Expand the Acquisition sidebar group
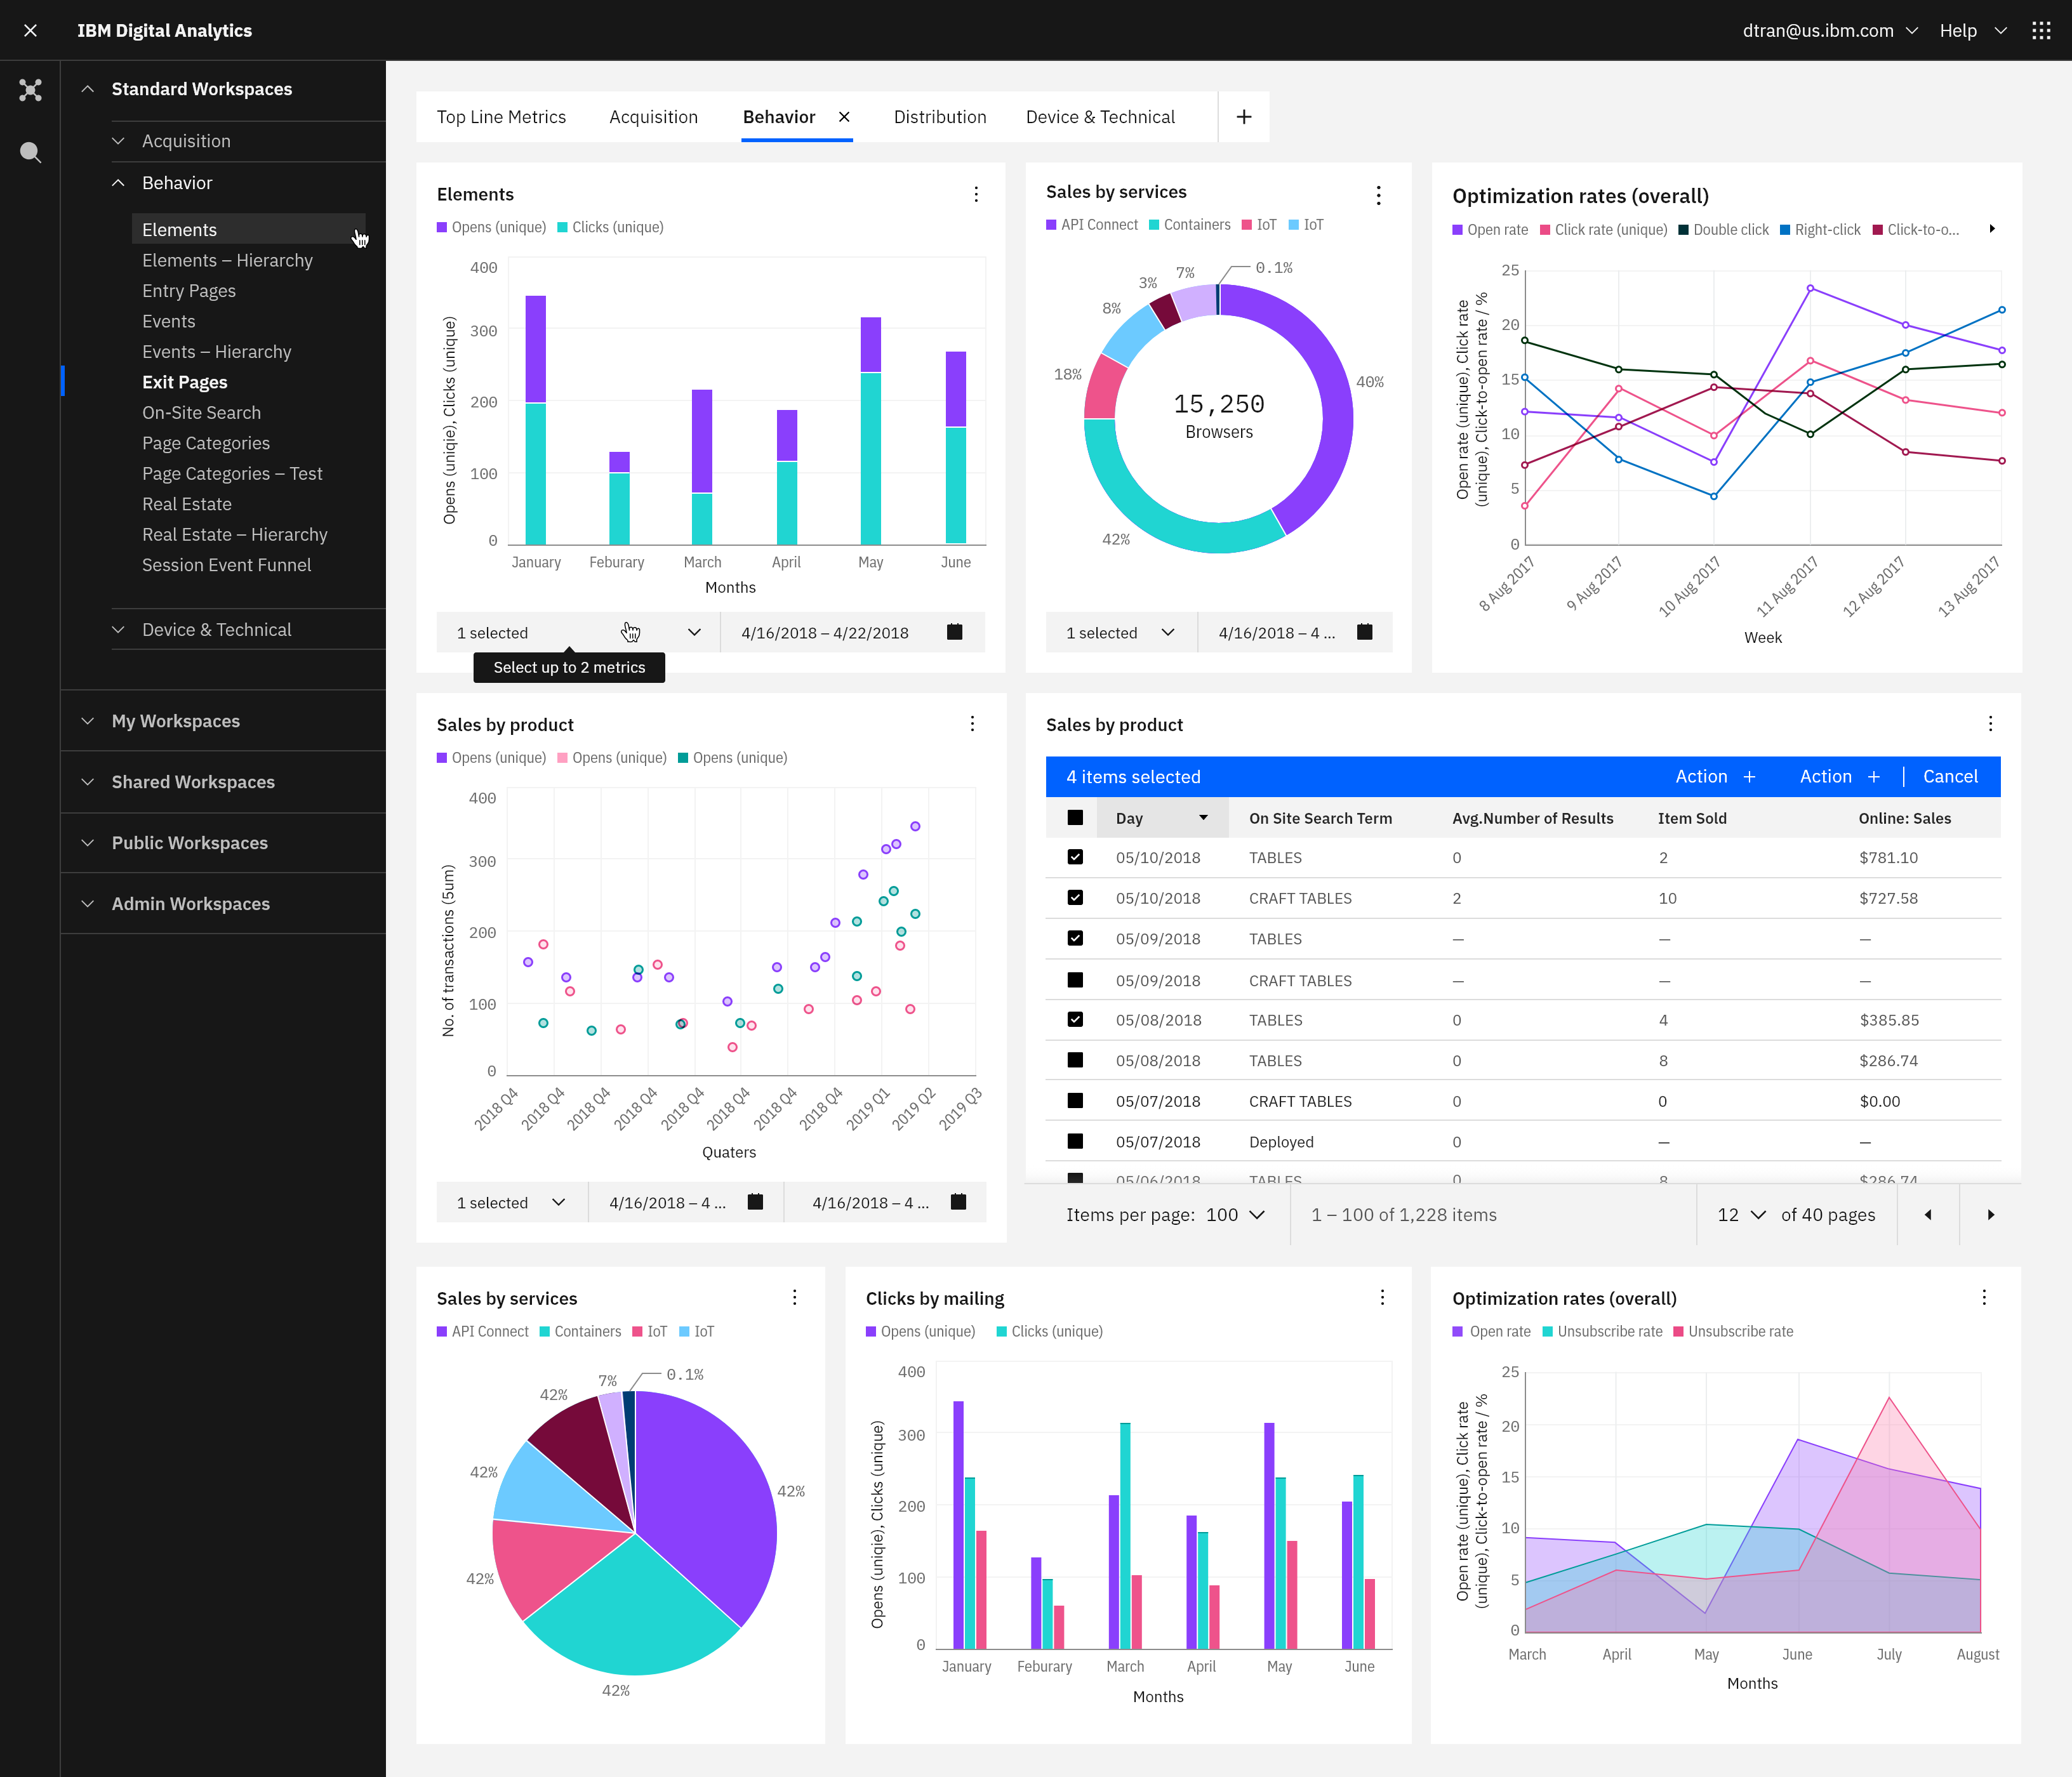The image size is (2072, 1777). (x=118, y=141)
